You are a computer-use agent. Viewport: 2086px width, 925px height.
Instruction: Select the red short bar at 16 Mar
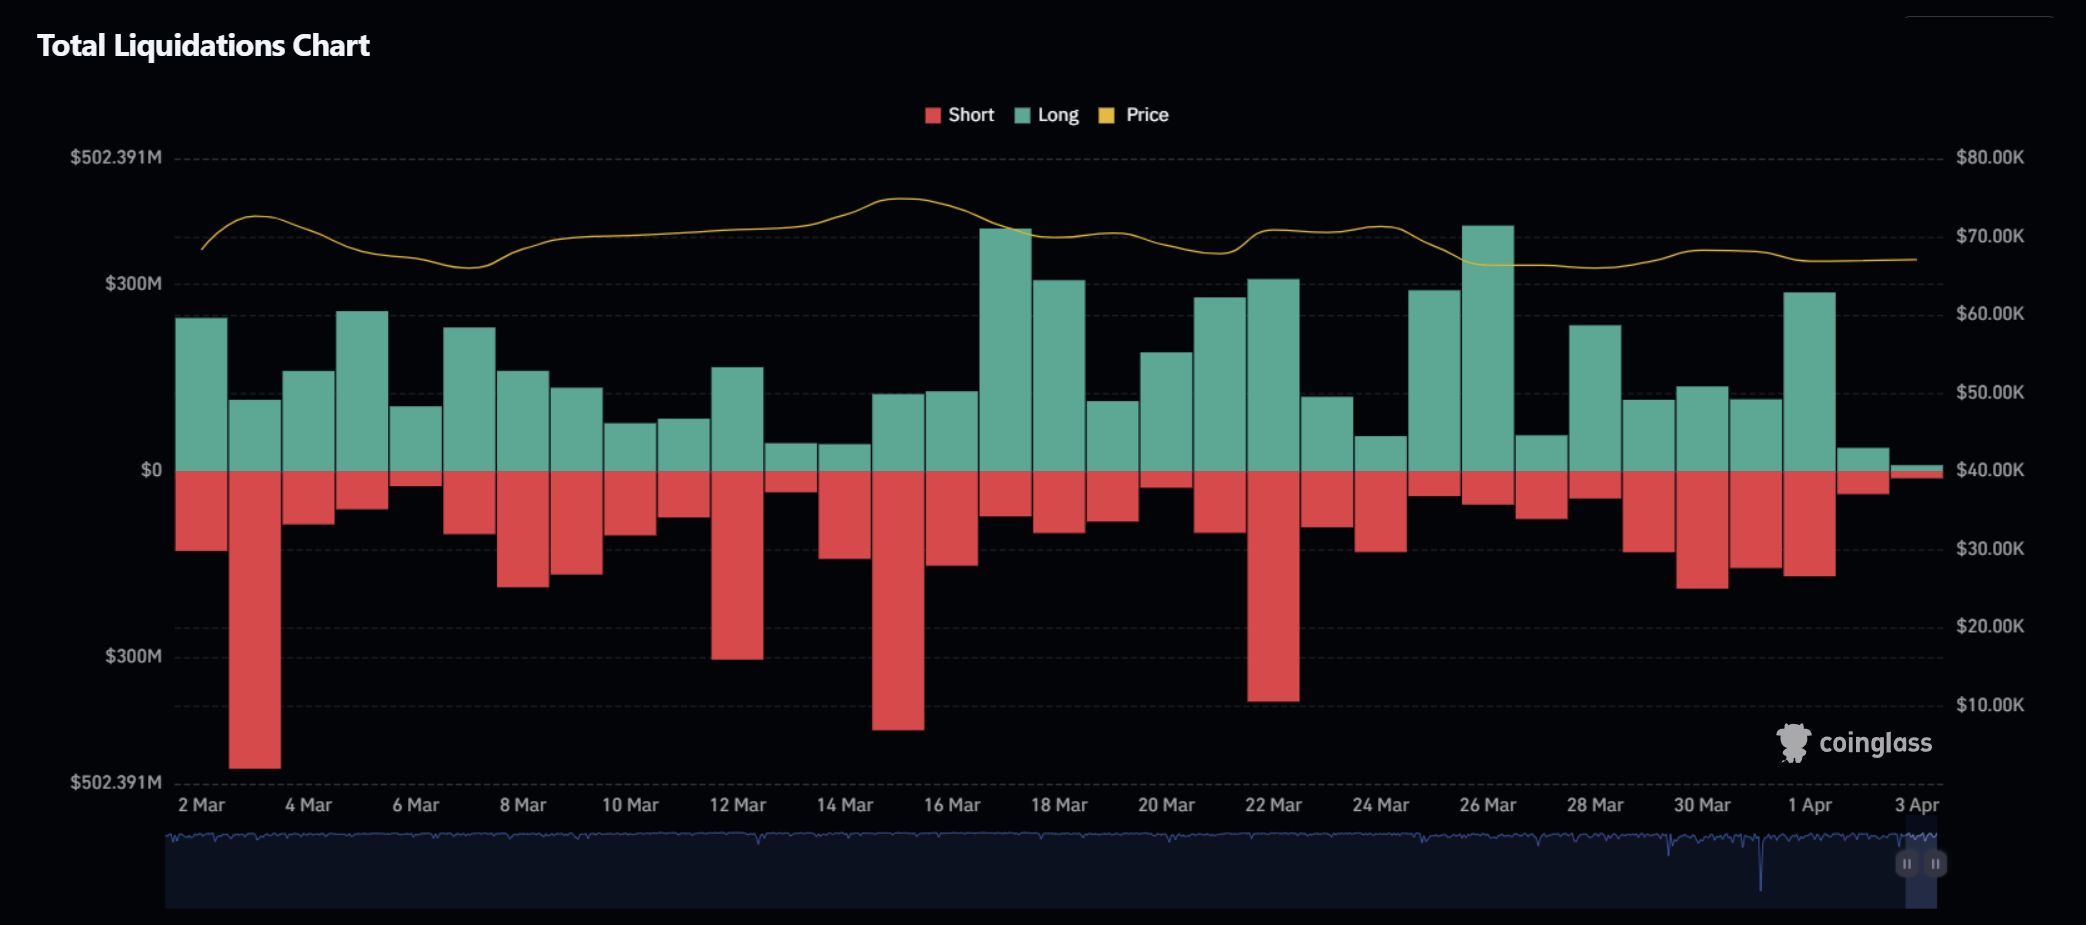pyautogui.click(x=951, y=518)
